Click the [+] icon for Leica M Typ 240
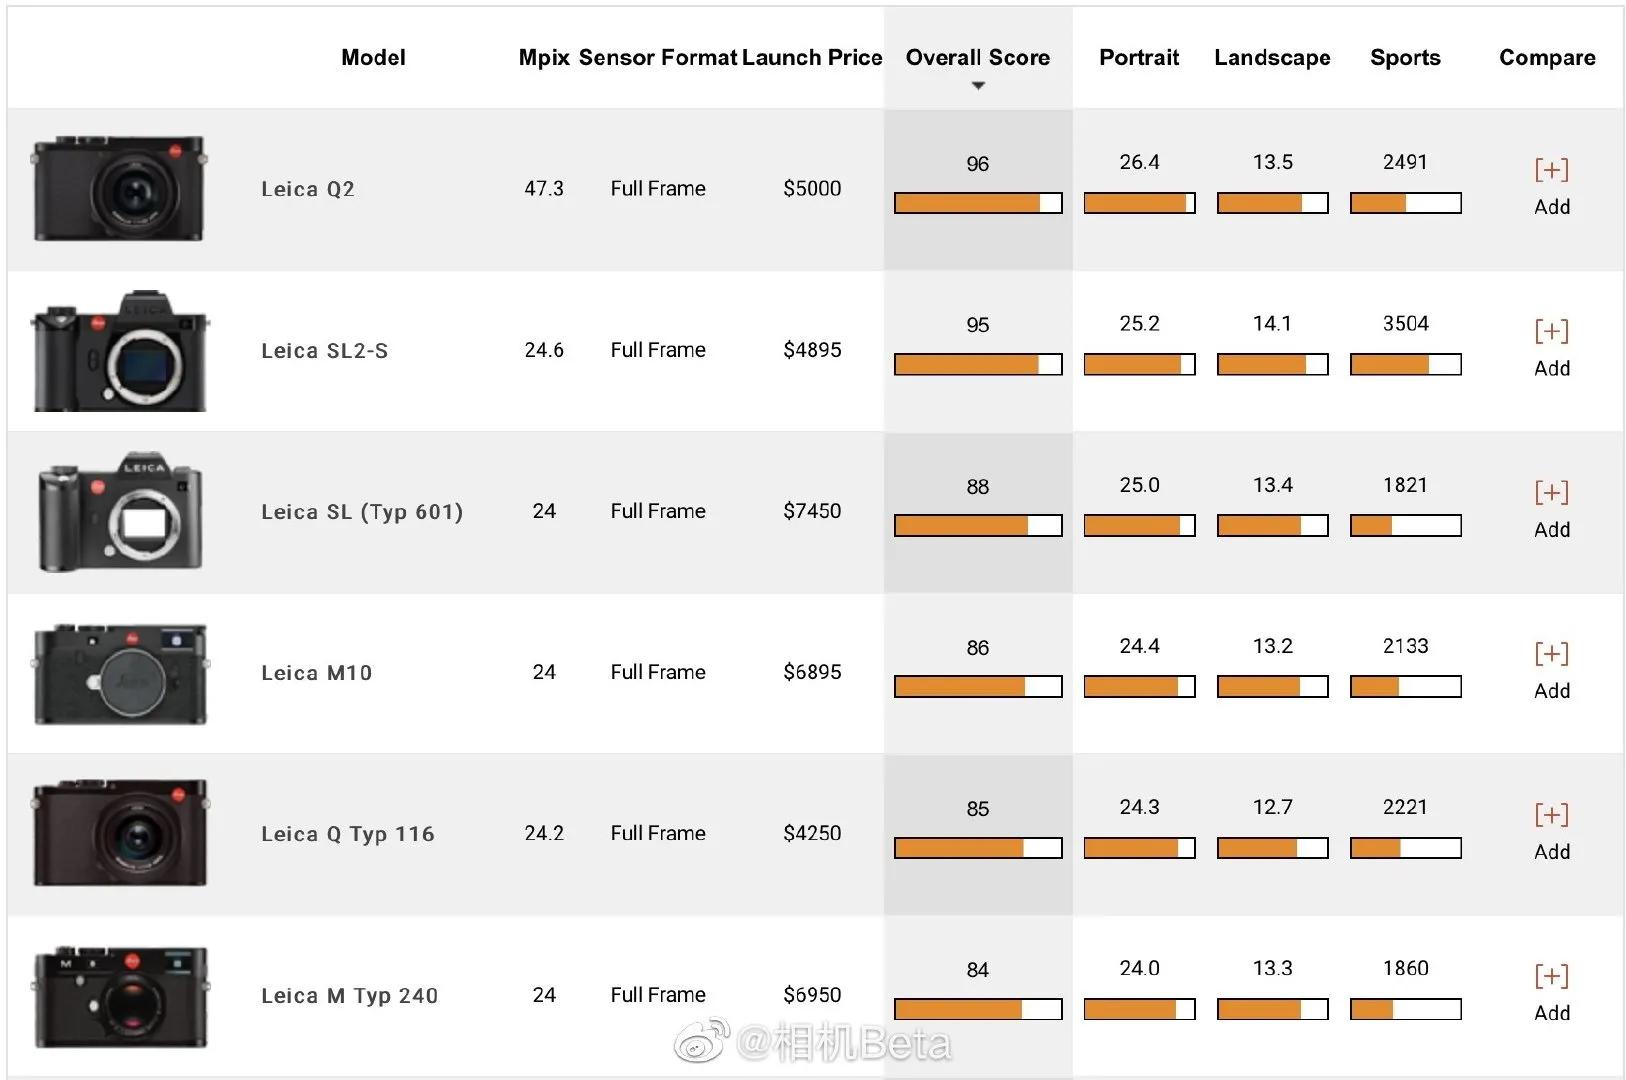The height and width of the screenshot is (1080, 1626). [1551, 976]
